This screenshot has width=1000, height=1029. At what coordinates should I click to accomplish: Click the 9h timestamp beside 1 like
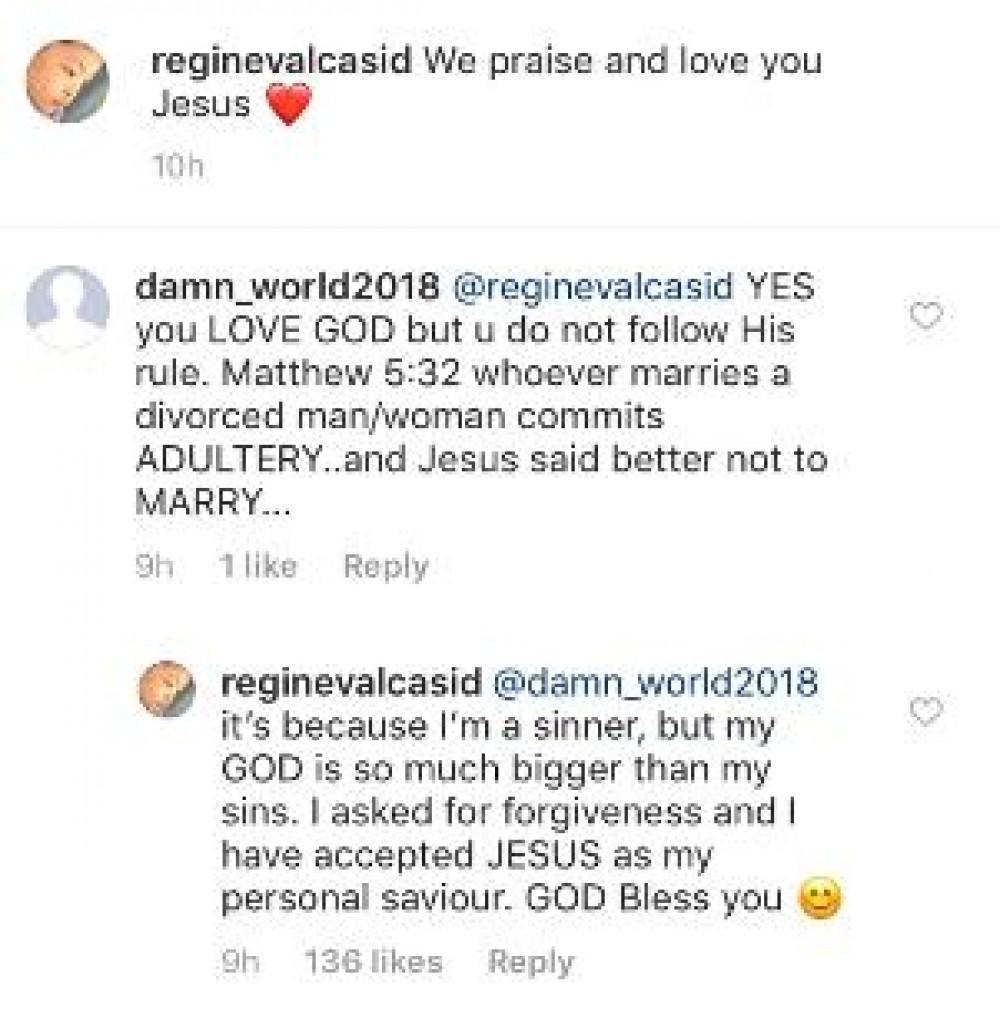(156, 567)
